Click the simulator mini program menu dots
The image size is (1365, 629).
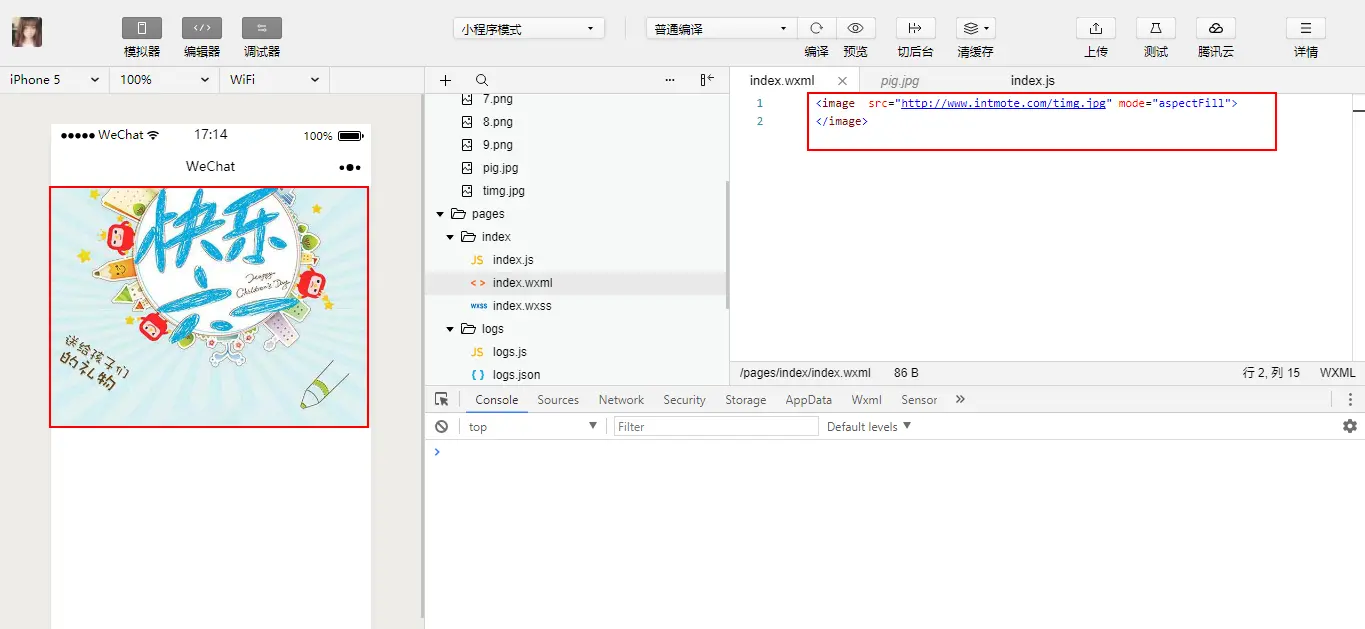click(x=350, y=167)
